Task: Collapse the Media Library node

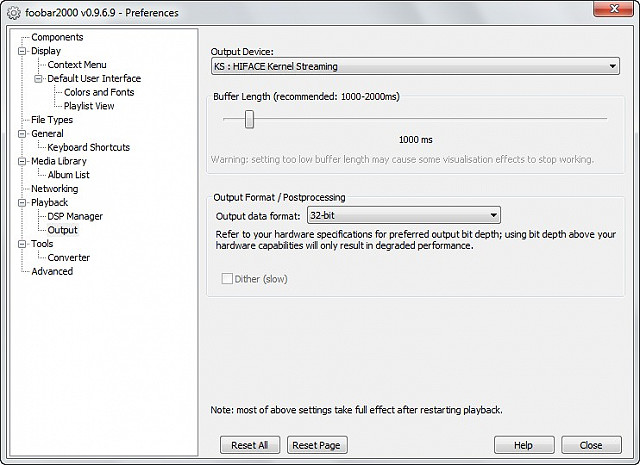Action: coord(22,161)
